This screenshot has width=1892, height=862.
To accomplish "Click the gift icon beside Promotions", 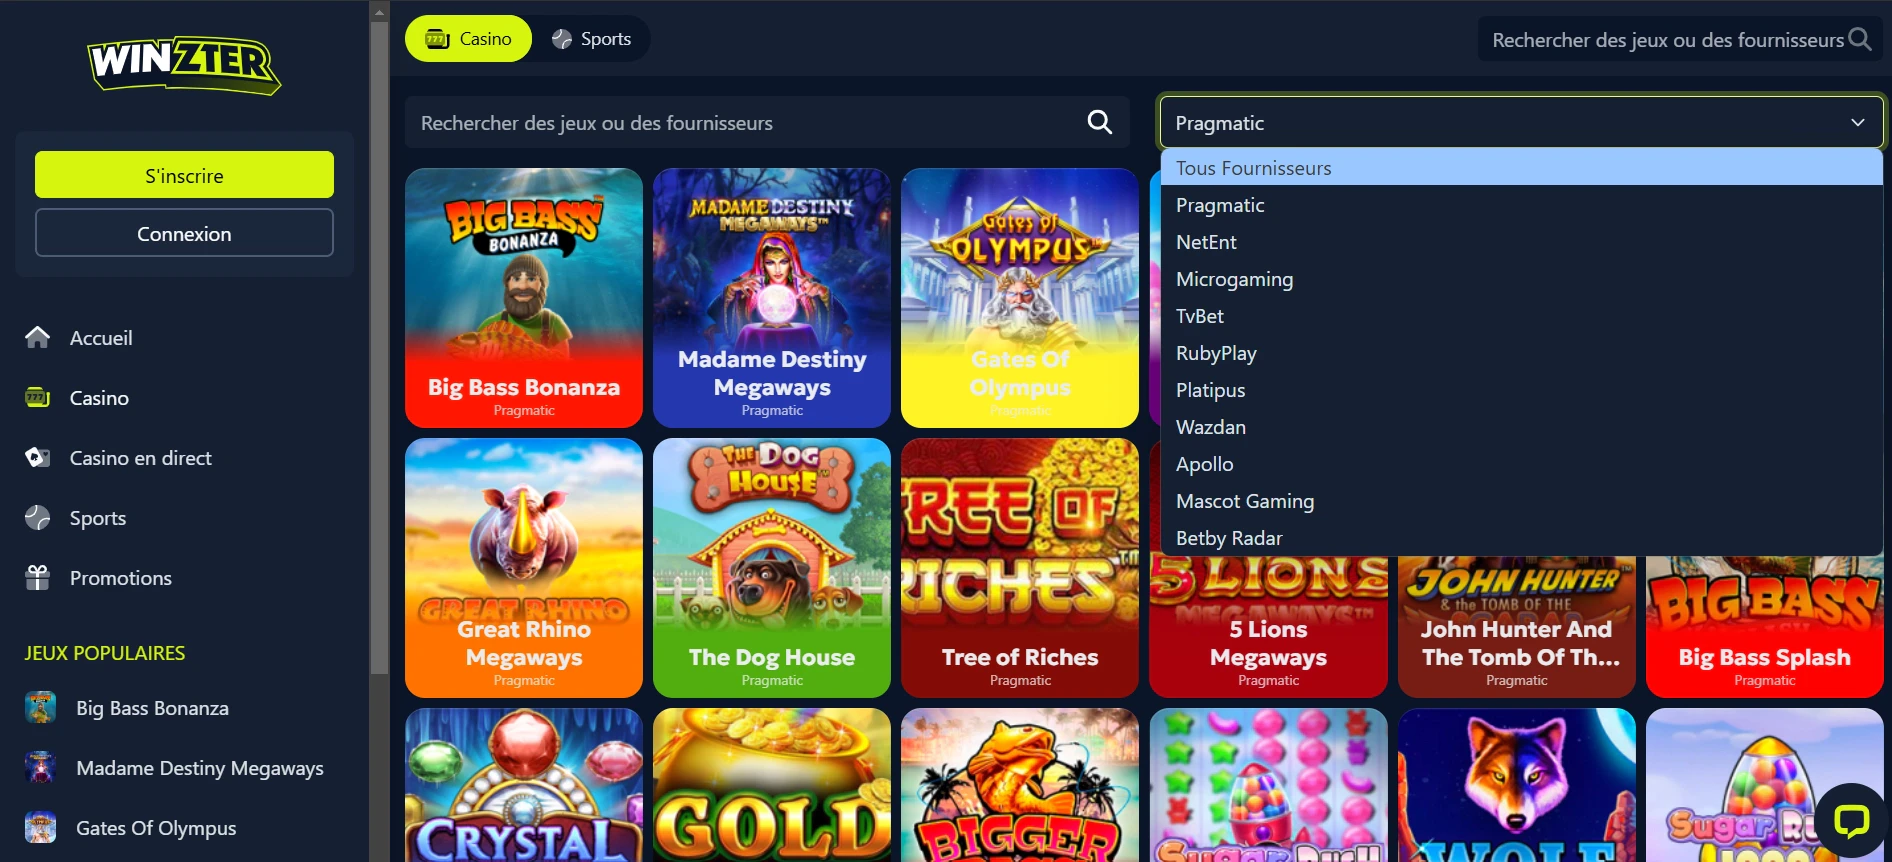I will coord(38,578).
